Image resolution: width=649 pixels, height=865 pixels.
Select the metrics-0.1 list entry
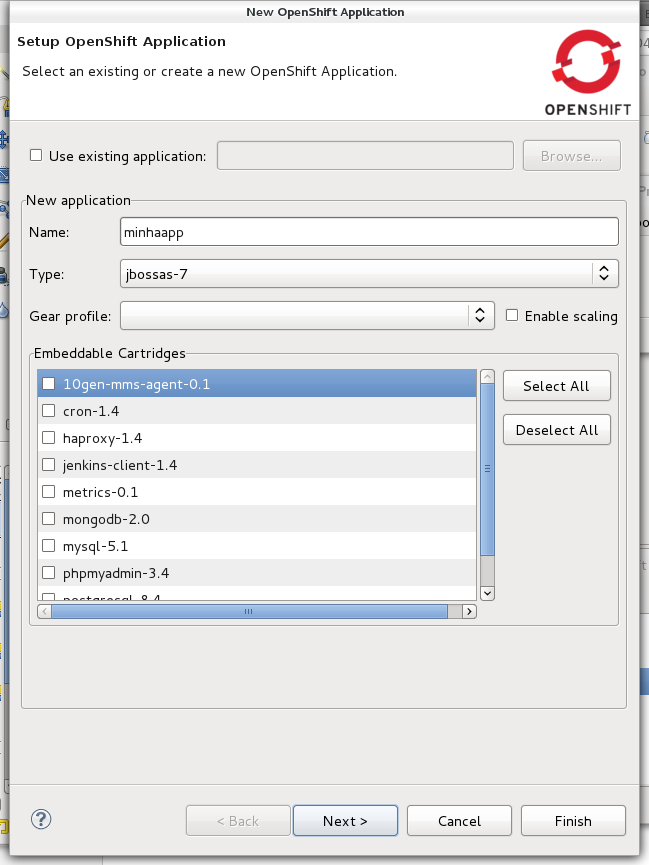pos(257,492)
